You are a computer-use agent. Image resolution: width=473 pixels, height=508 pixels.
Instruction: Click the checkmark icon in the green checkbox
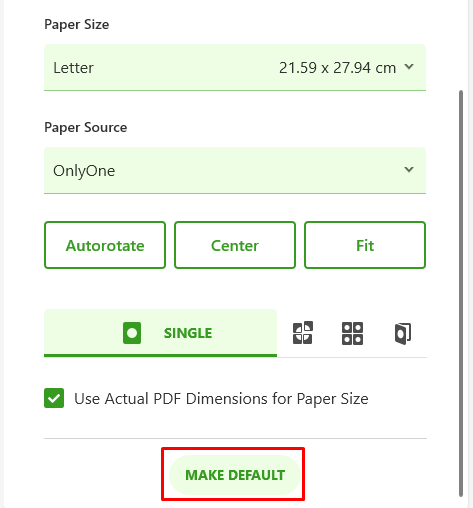(x=54, y=398)
